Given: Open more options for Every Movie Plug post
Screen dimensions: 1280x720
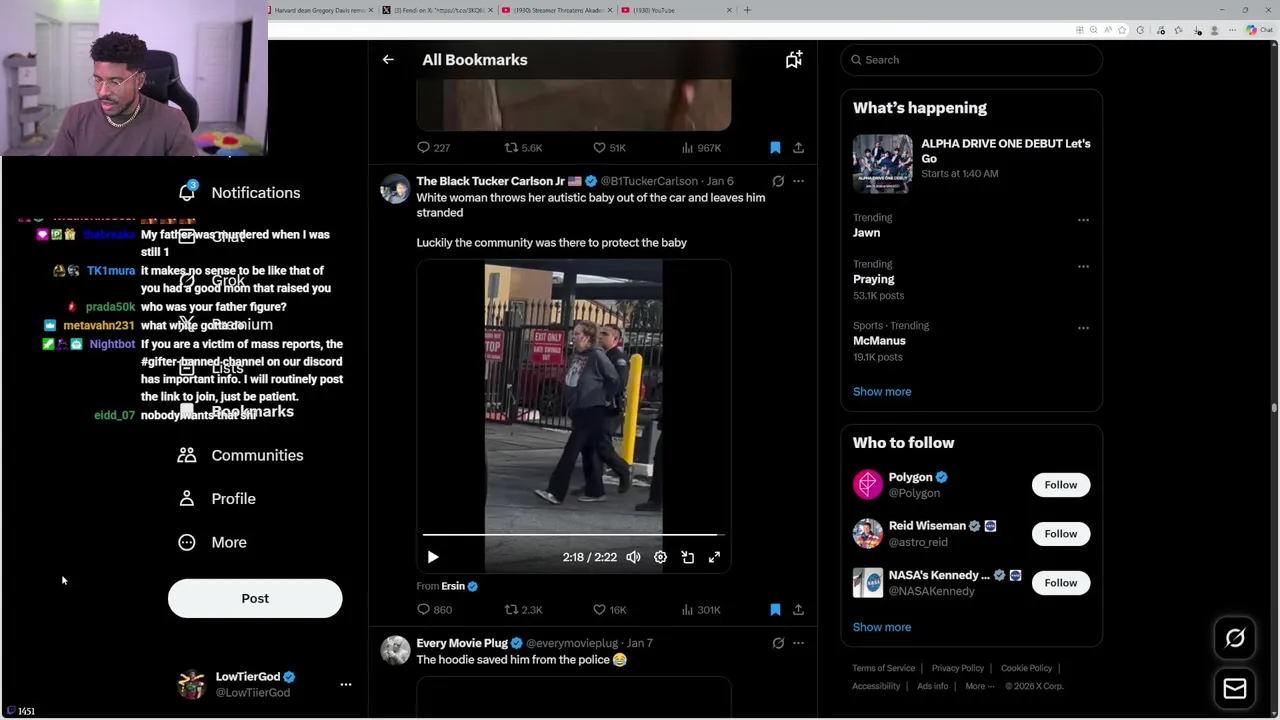Looking at the screenshot, I should tap(798, 643).
